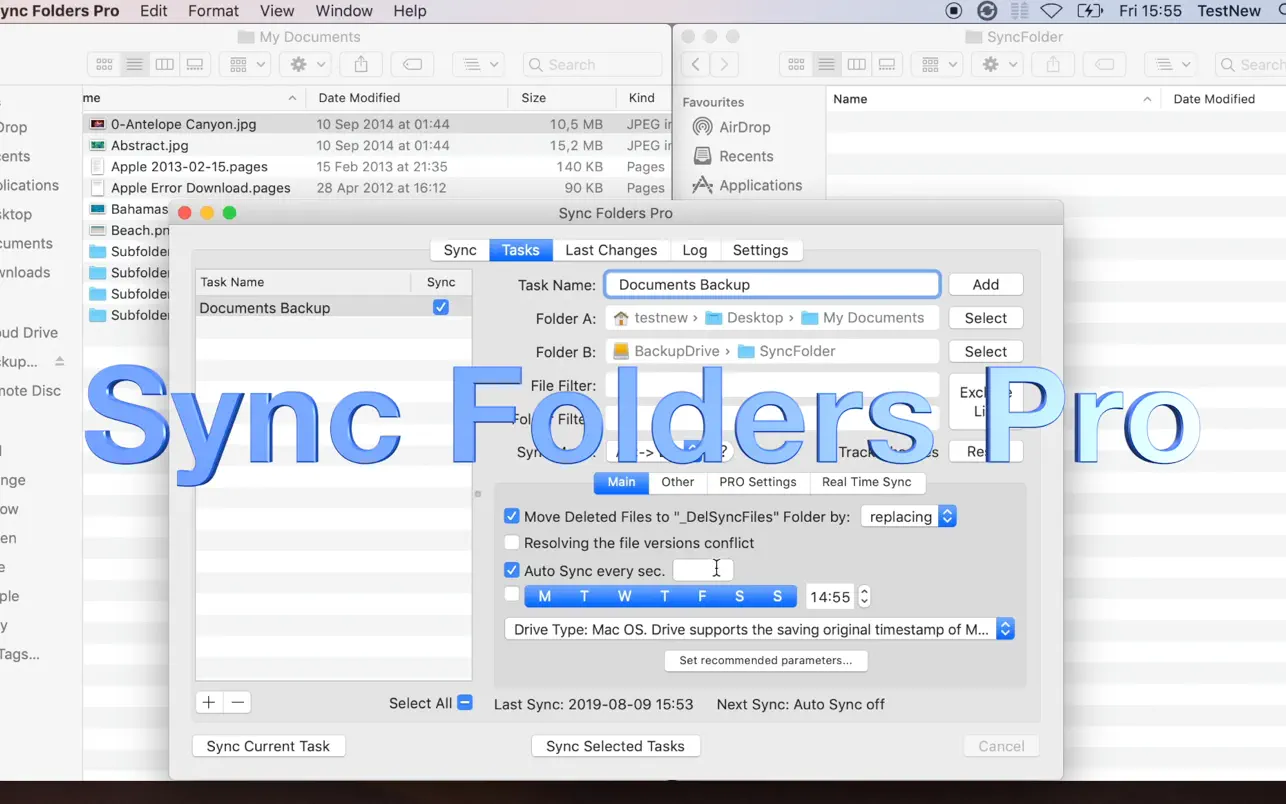
Task: Open the action gear dropdown in My Documents
Action: click(x=306, y=64)
